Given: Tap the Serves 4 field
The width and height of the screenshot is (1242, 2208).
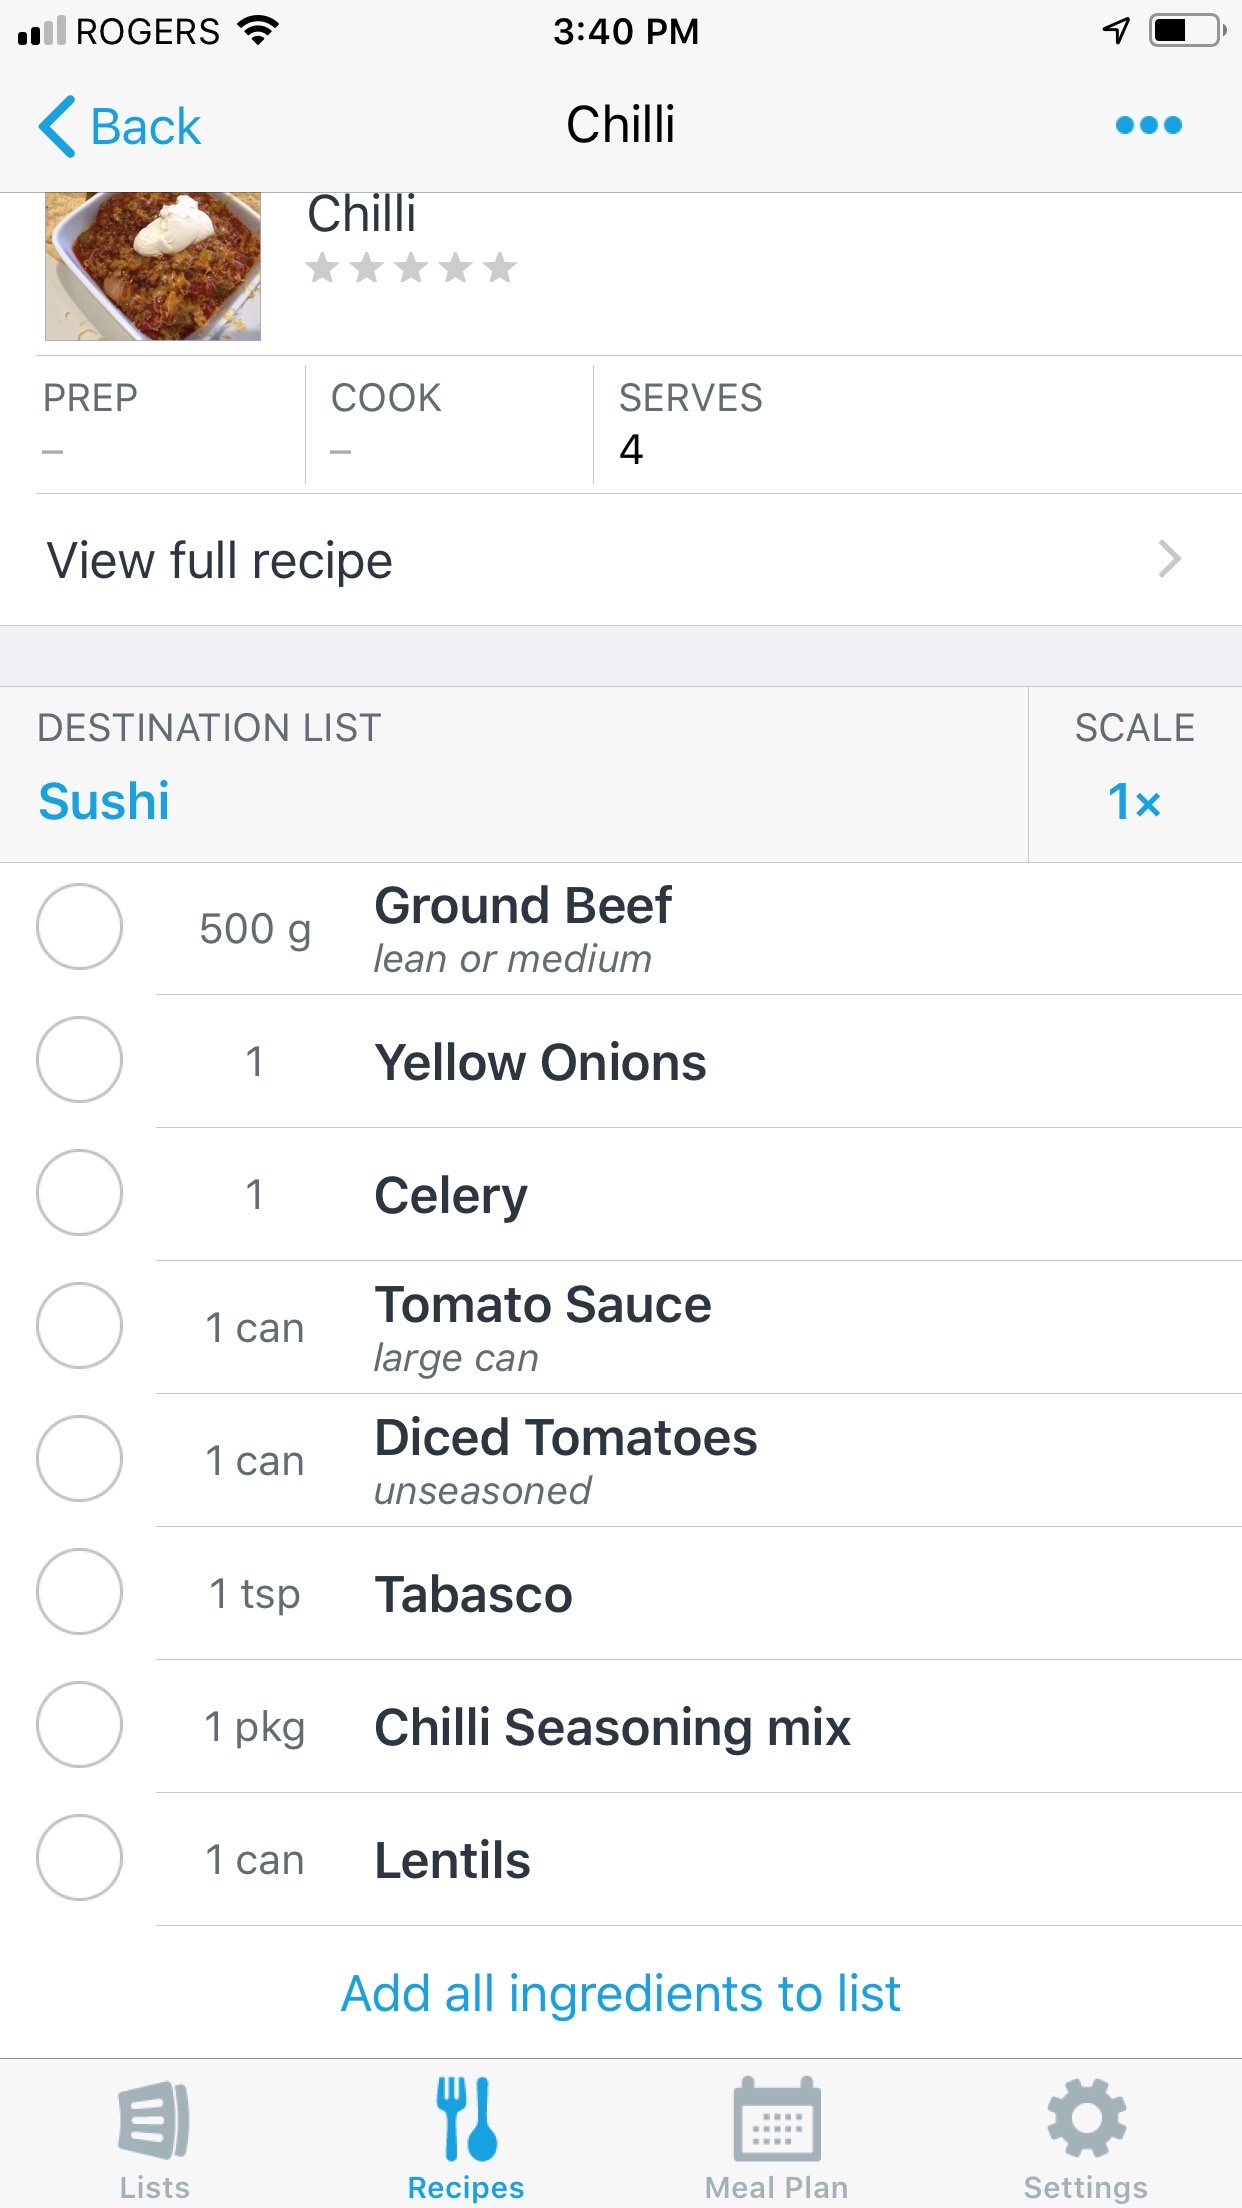Looking at the screenshot, I should [x=690, y=425].
